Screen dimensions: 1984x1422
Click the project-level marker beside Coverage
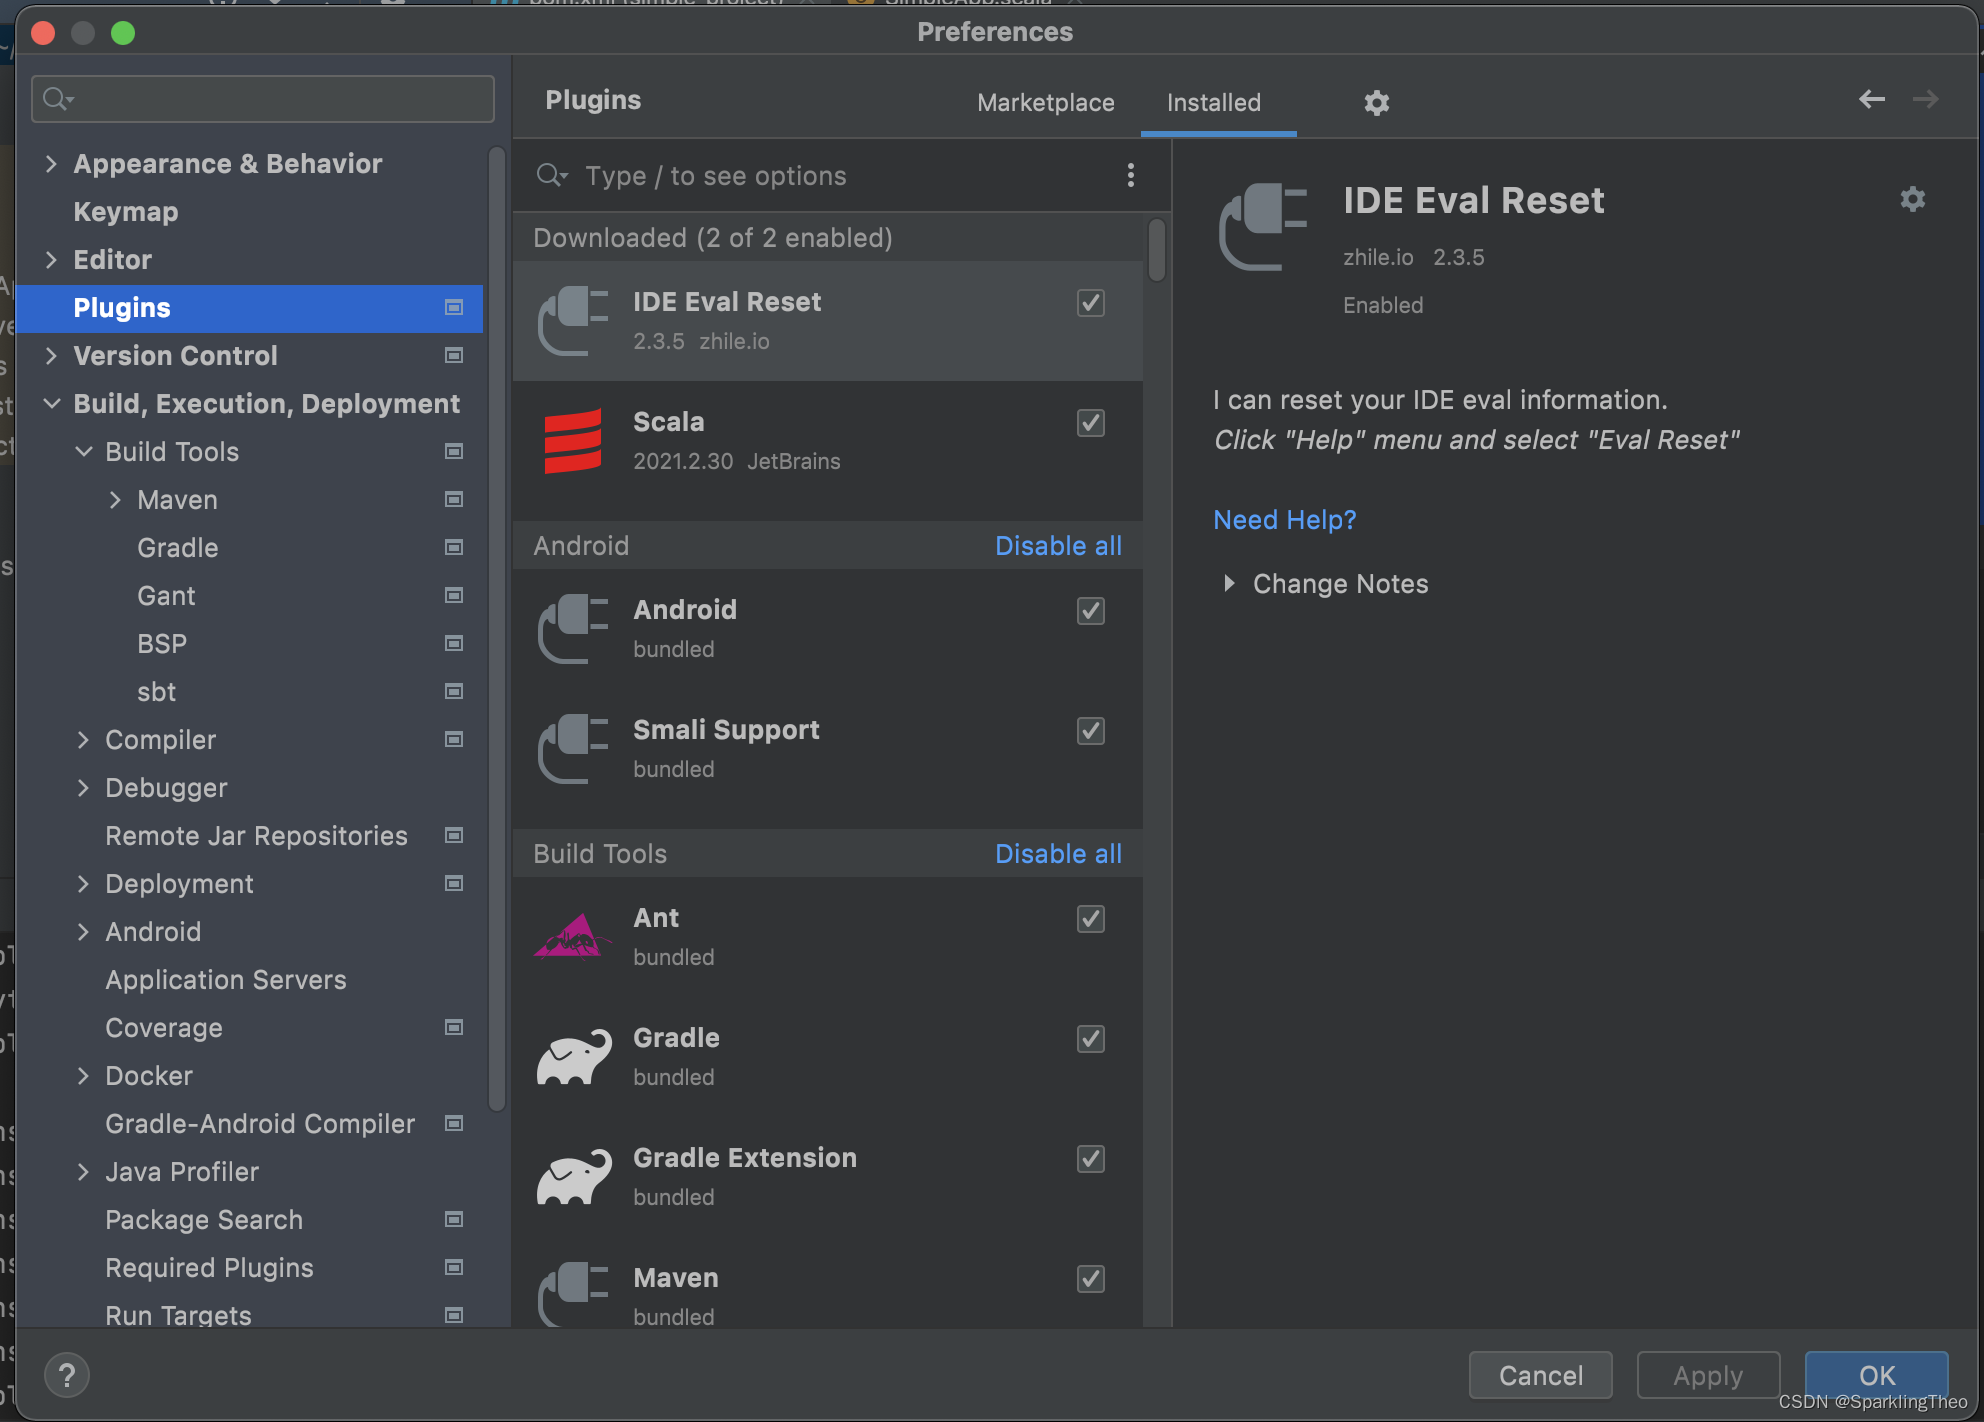pyautogui.click(x=454, y=1027)
